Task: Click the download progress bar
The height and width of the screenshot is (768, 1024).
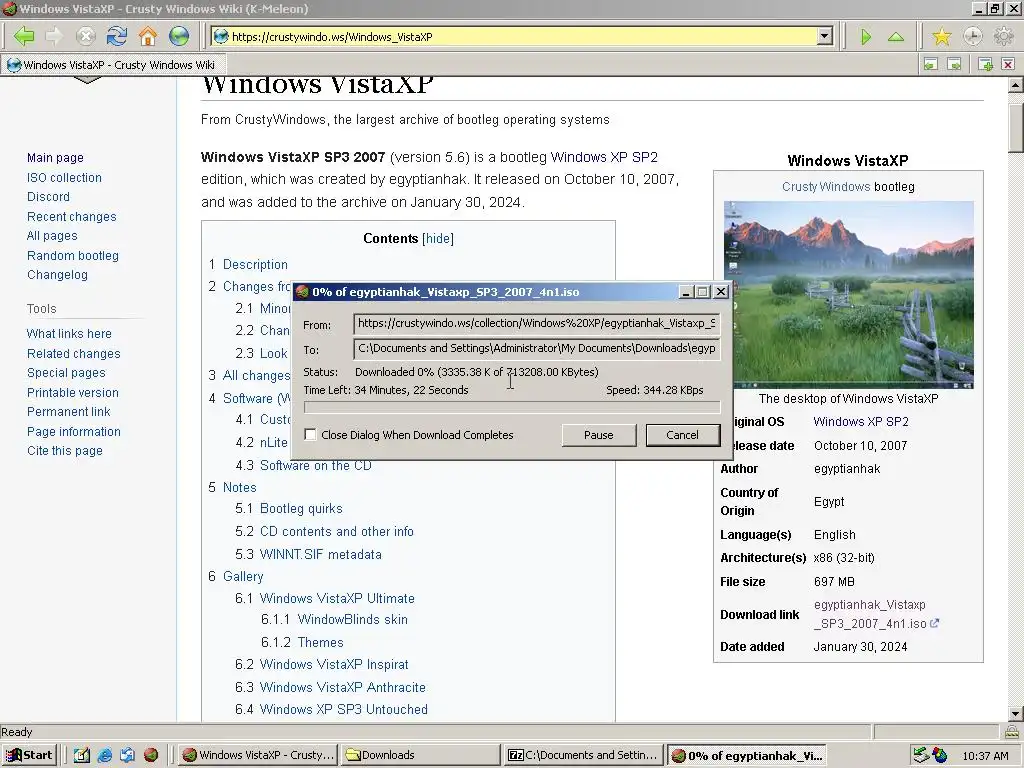Action: point(512,408)
